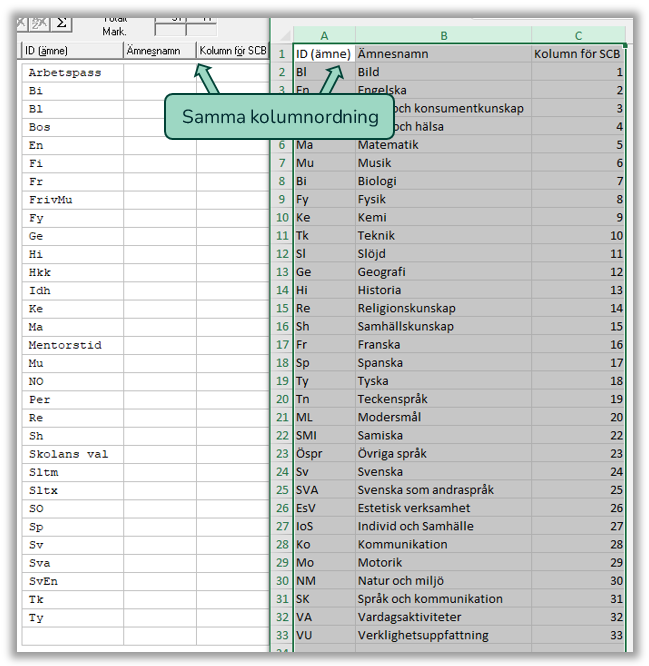Click the select-all corner of the spreadsheet
The height and width of the screenshot is (666, 649).
281,35
